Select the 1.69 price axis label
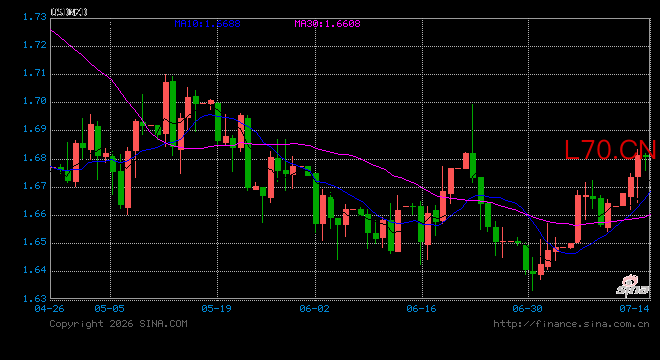 click(x=35, y=129)
